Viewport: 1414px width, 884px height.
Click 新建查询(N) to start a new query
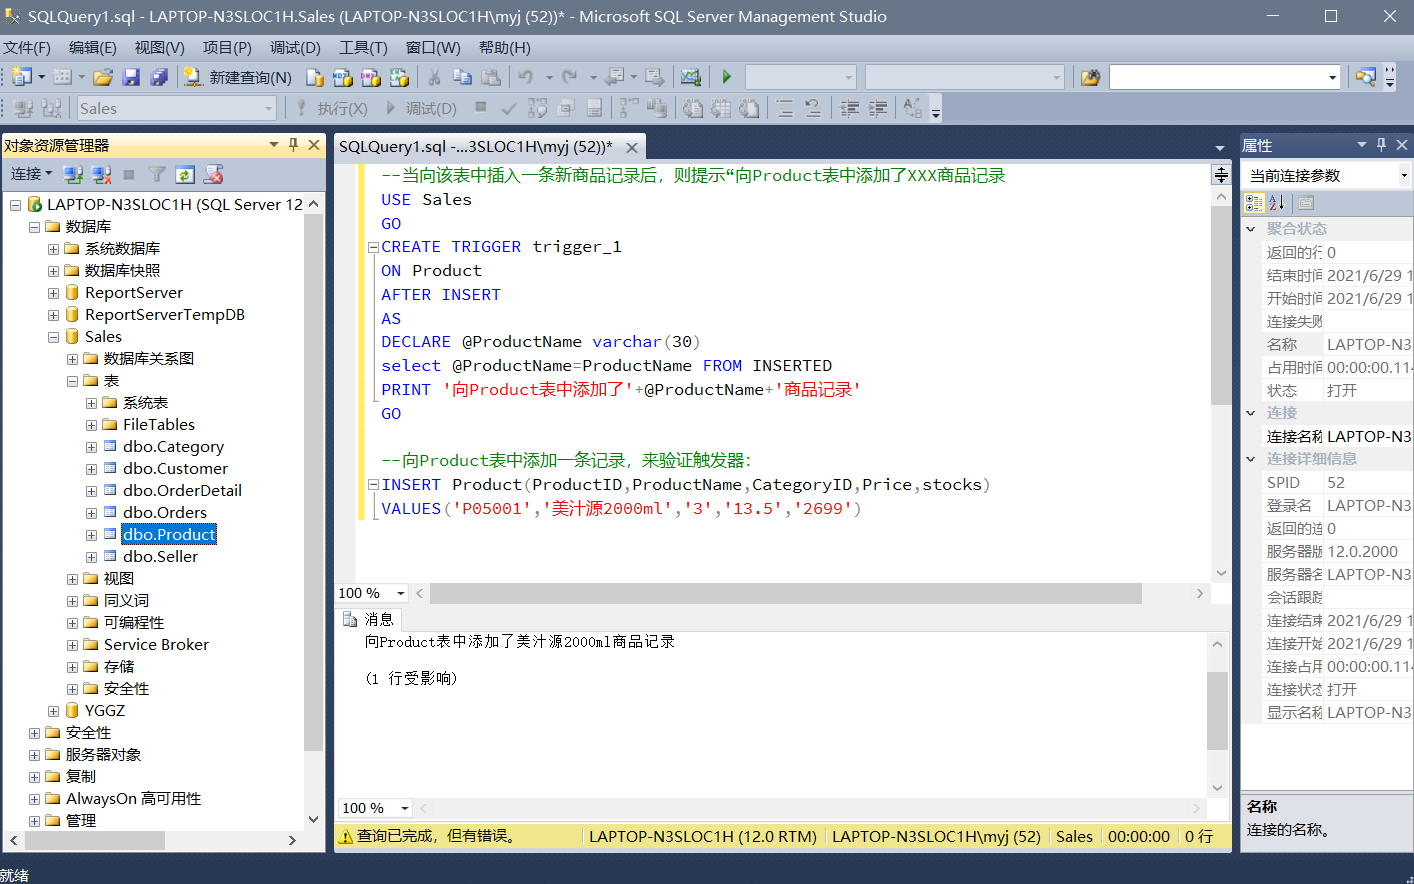pyautogui.click(x=237, y=77)
